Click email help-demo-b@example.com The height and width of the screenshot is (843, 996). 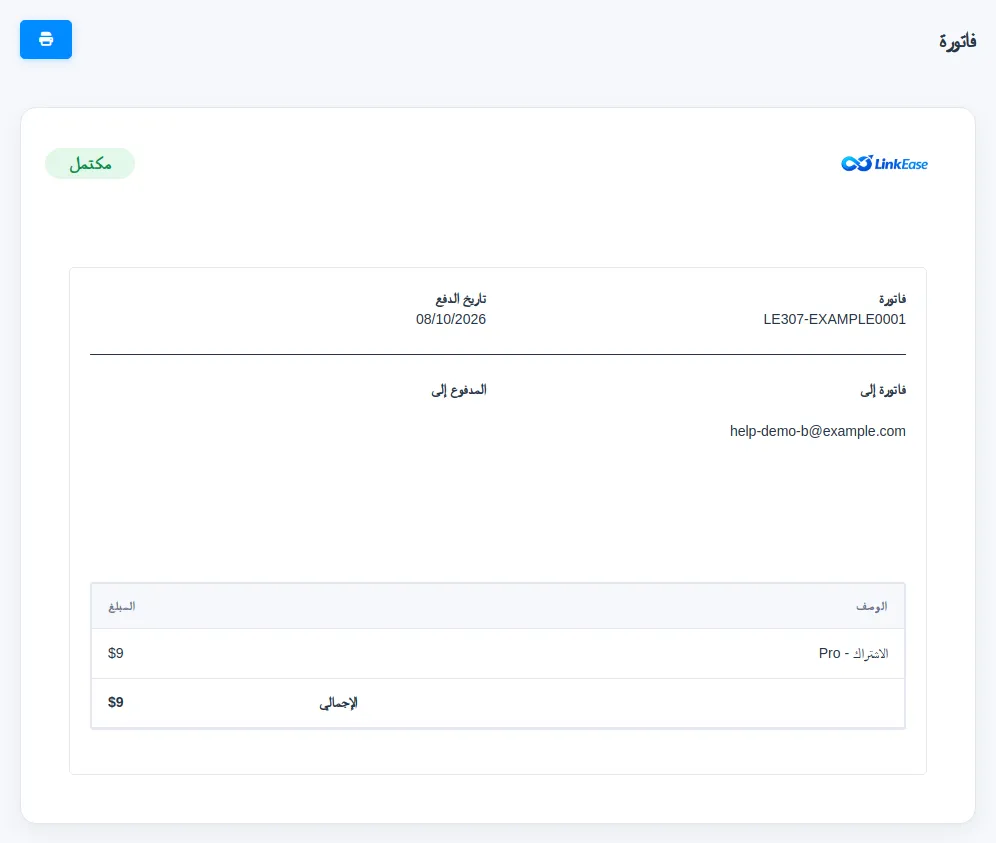[818, 431]
